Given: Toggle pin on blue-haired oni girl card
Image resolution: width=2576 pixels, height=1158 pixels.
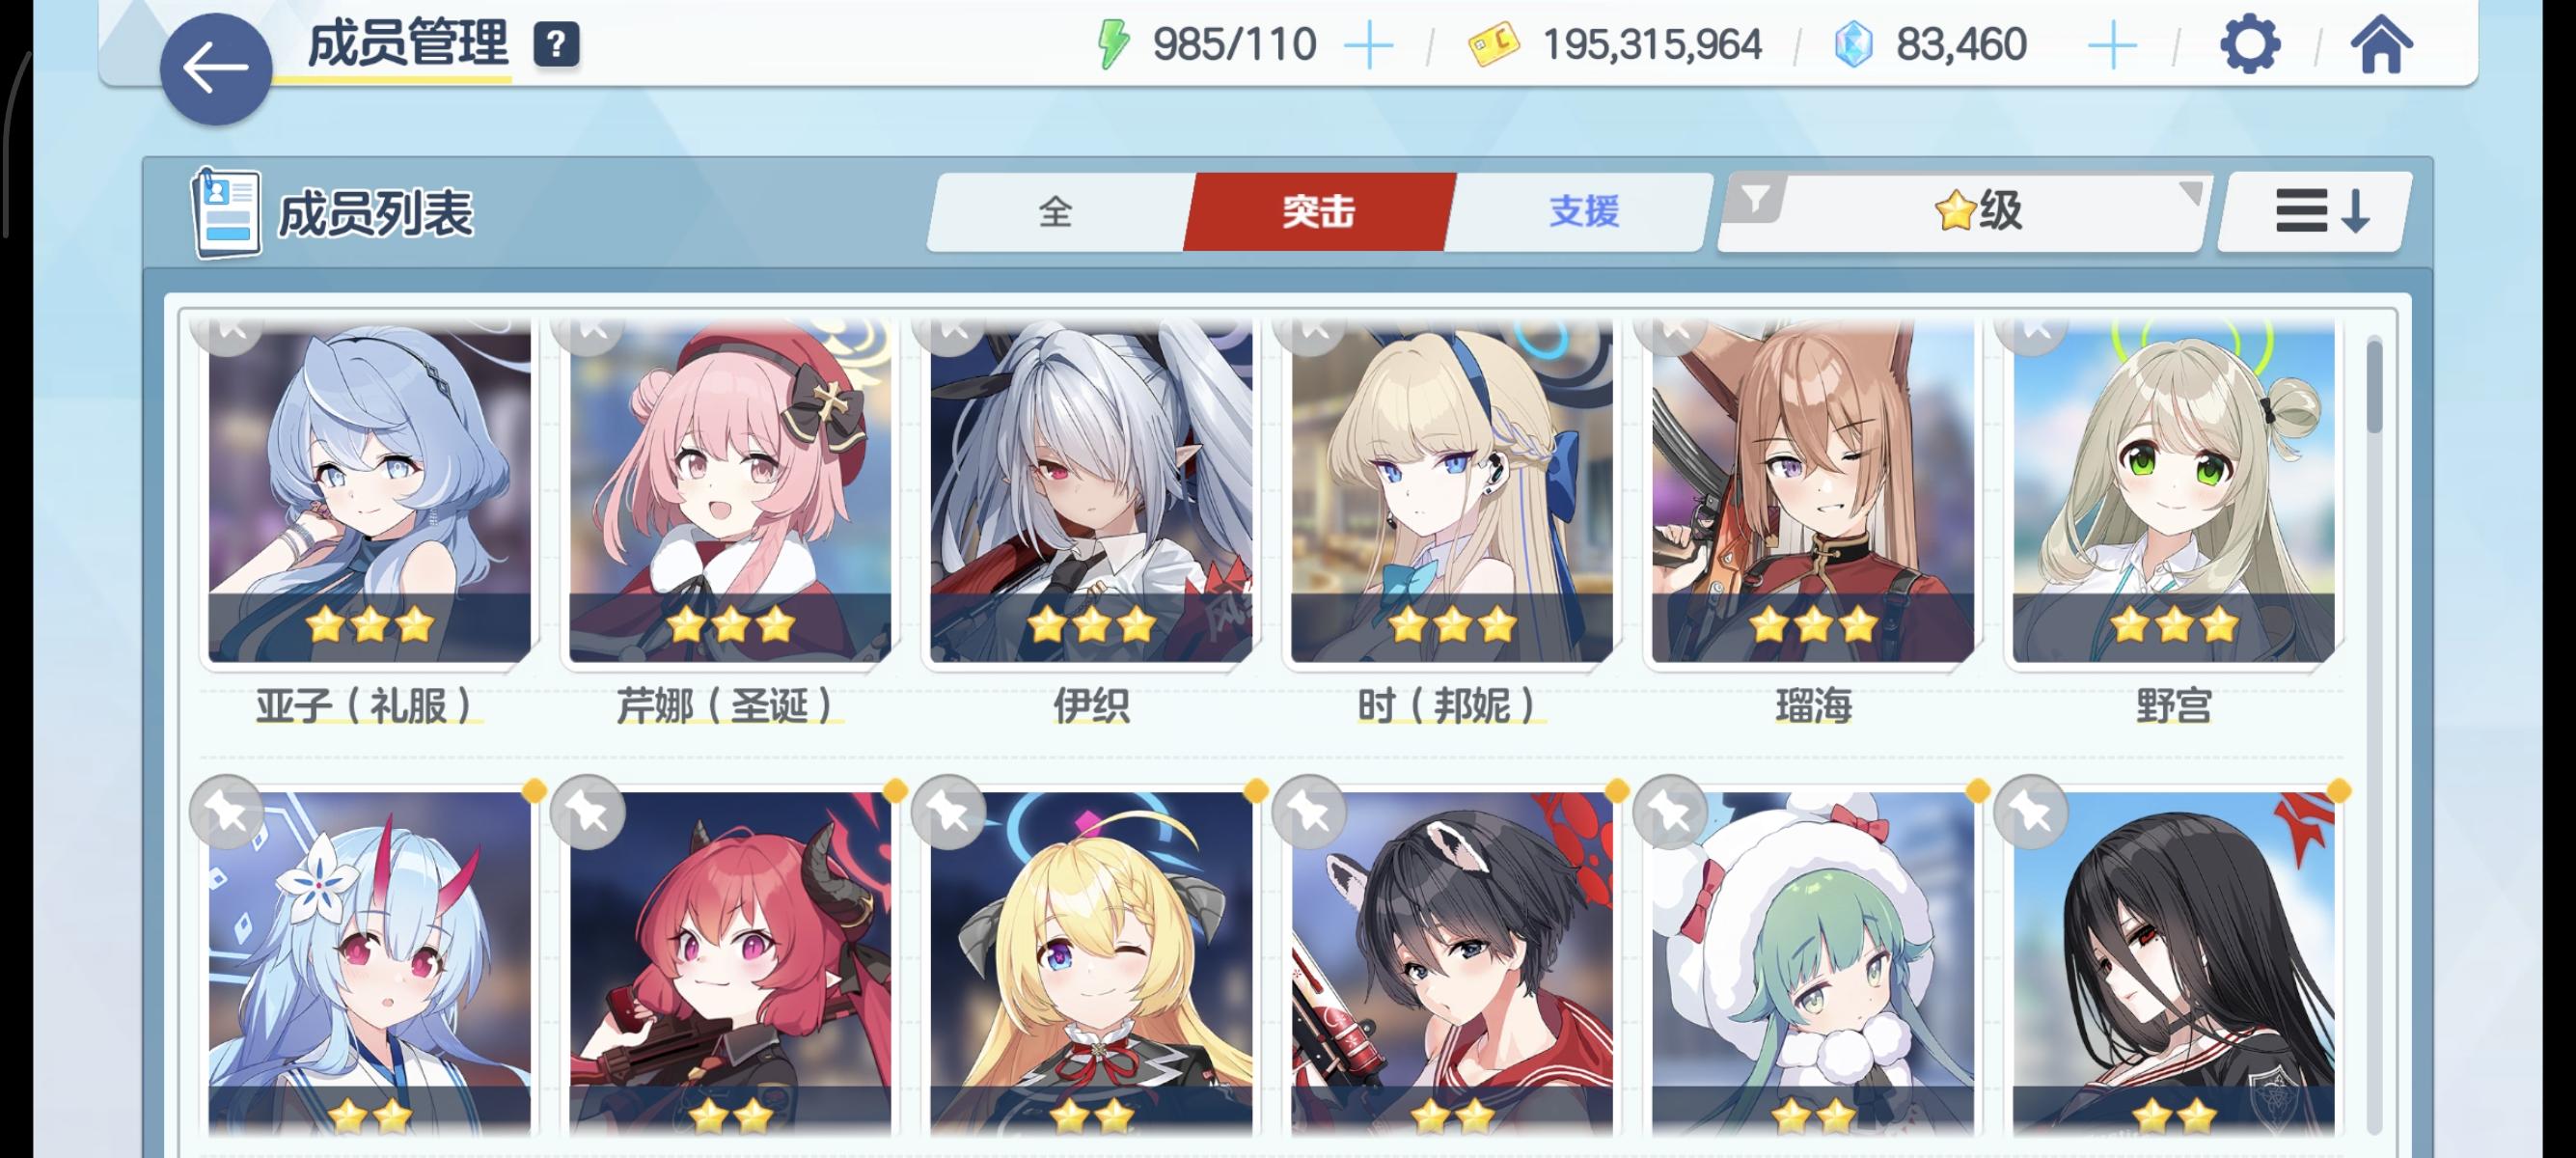Looking at the screenshot, I should [227, 812].
